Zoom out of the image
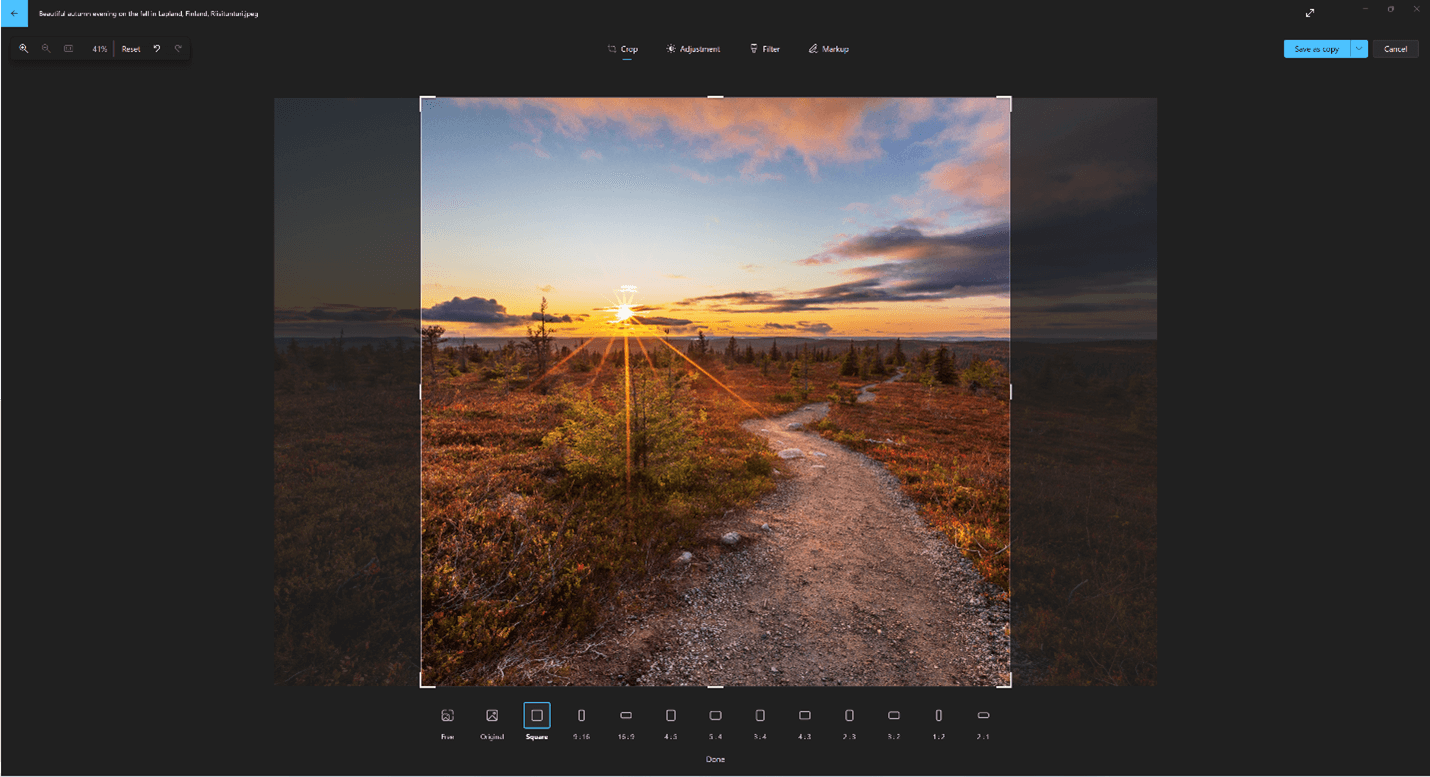This screenshot has height=777, width=1430. point(46,48)
